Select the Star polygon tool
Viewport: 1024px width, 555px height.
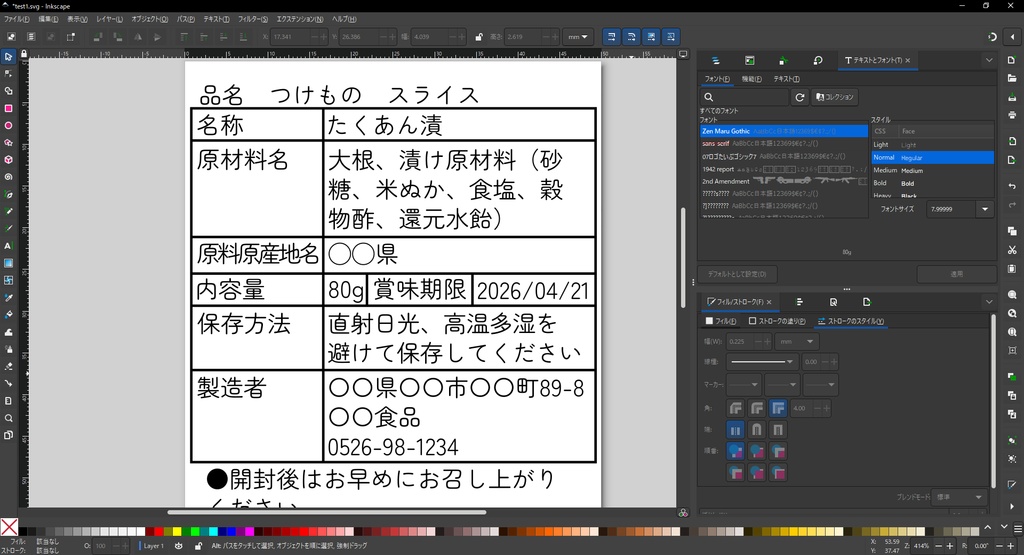click(8, 142)
